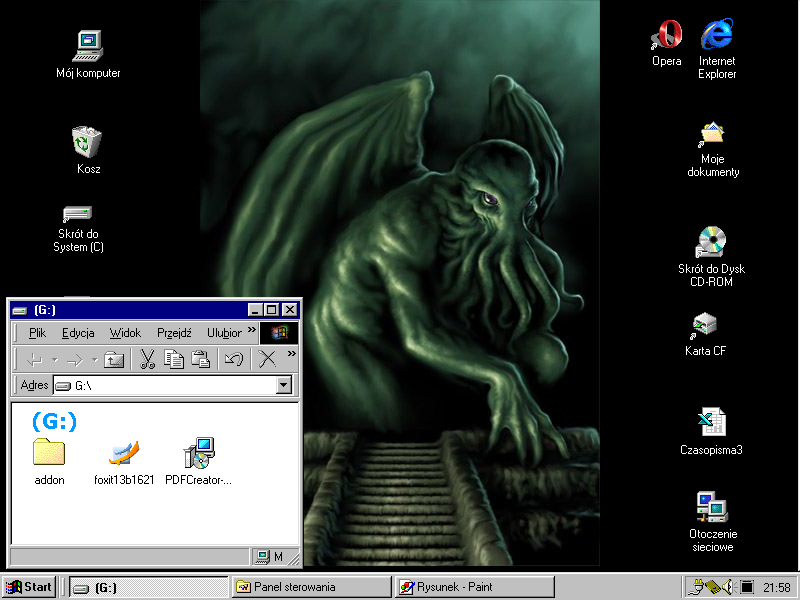
Task: Click the Undo arrow toolbar icon
Action: click(x=233, y=359)
